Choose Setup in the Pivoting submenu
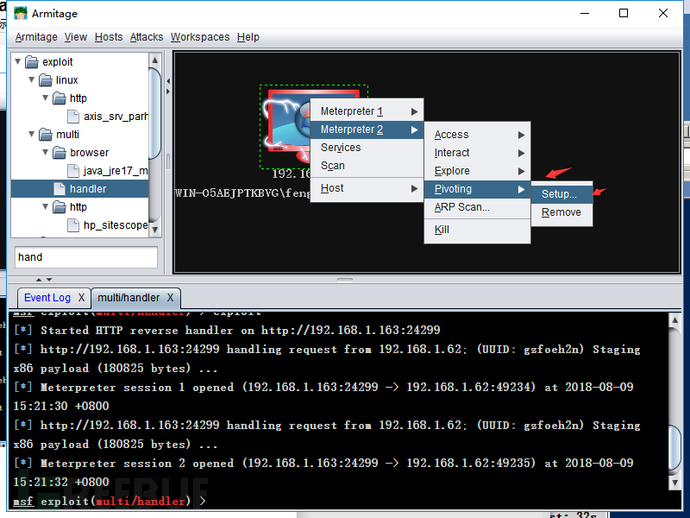This screenshot has width=690, height=518. click(x=562, y=194)
